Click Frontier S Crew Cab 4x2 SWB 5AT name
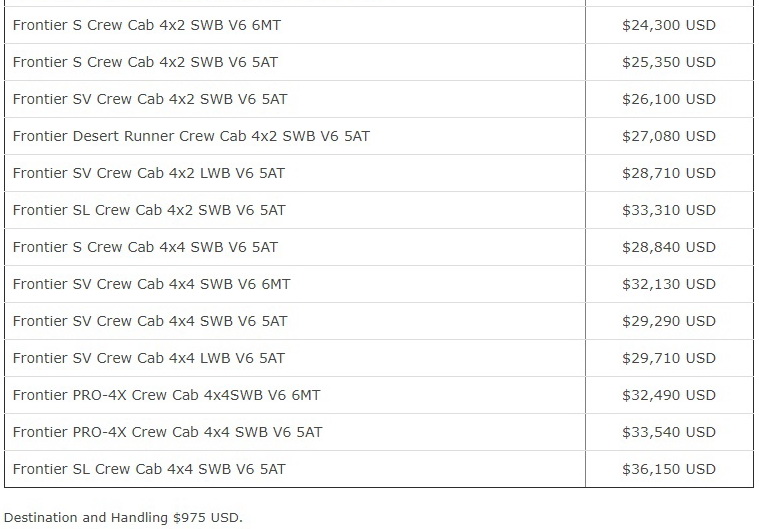 [145, 62]
